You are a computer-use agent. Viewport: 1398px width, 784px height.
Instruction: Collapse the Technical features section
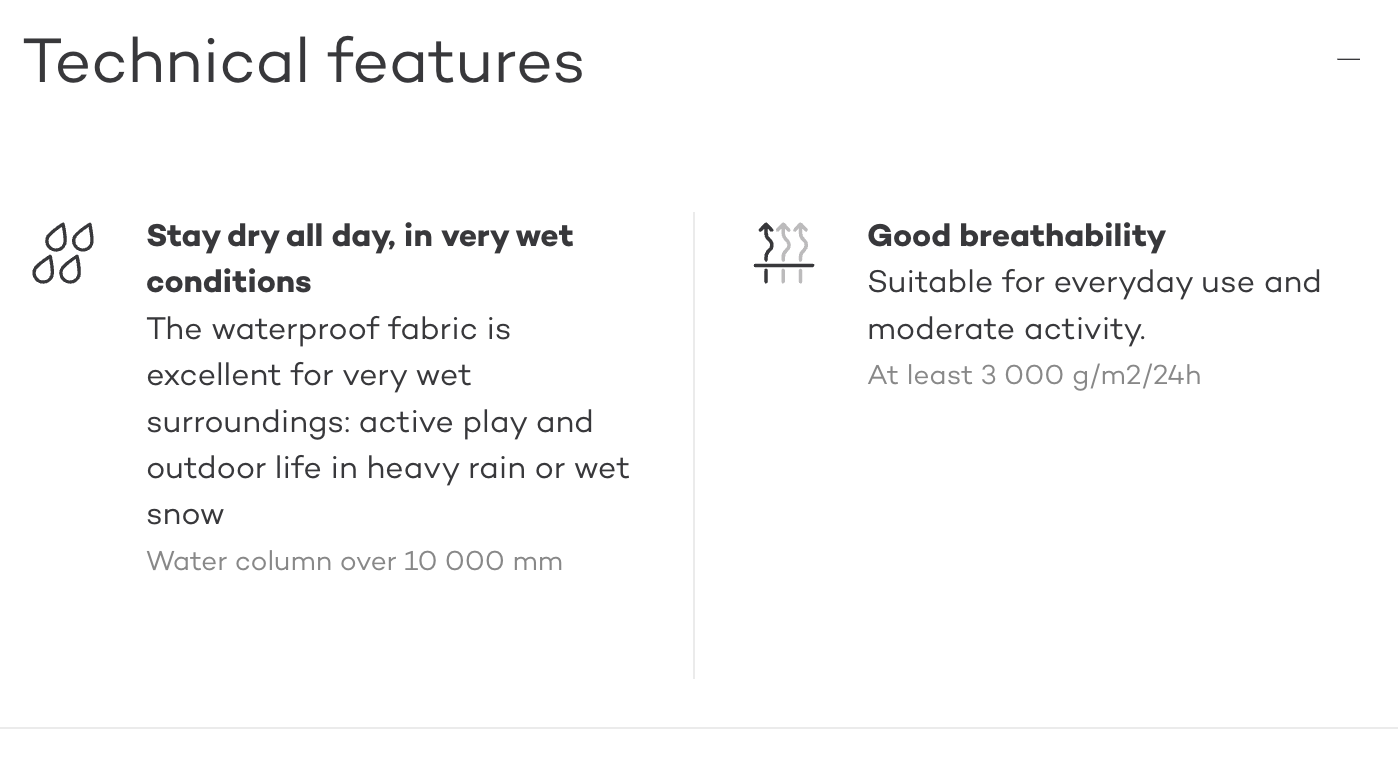click(x=1348, y=60)
